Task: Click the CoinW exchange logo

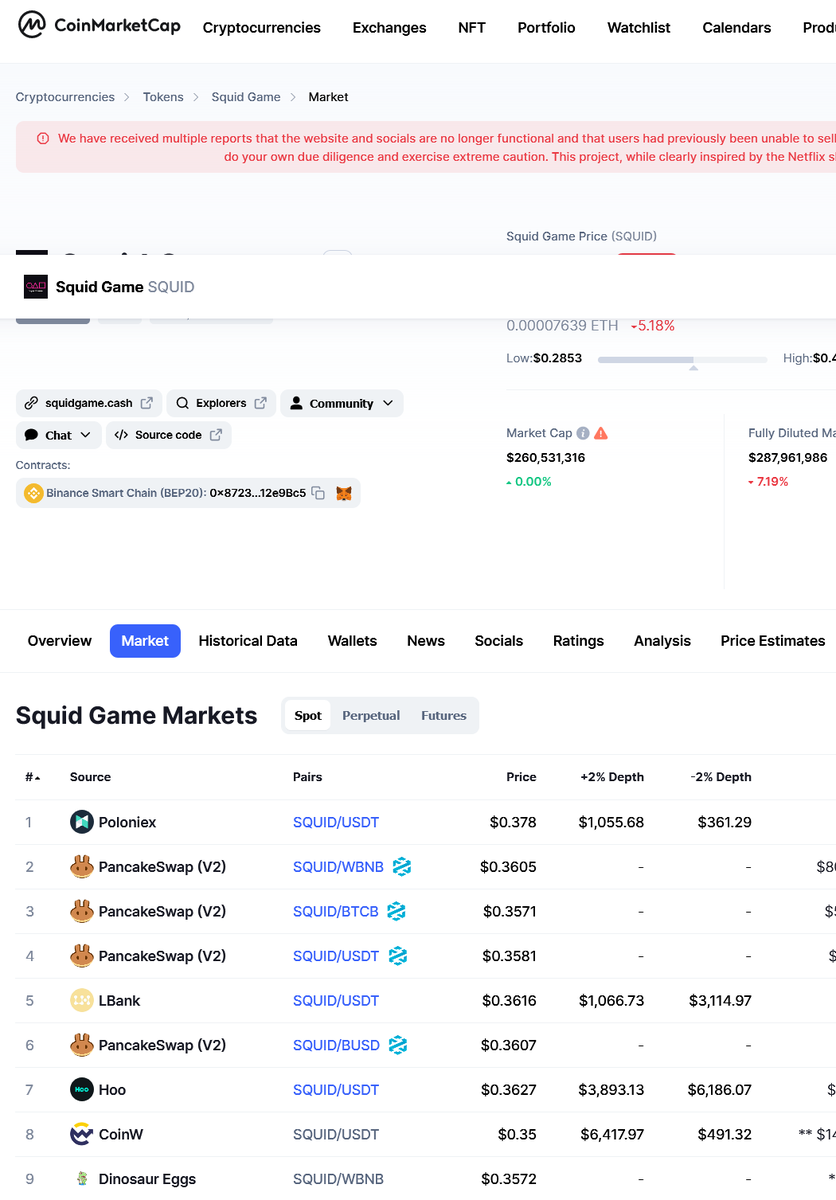Action: 82,1134
